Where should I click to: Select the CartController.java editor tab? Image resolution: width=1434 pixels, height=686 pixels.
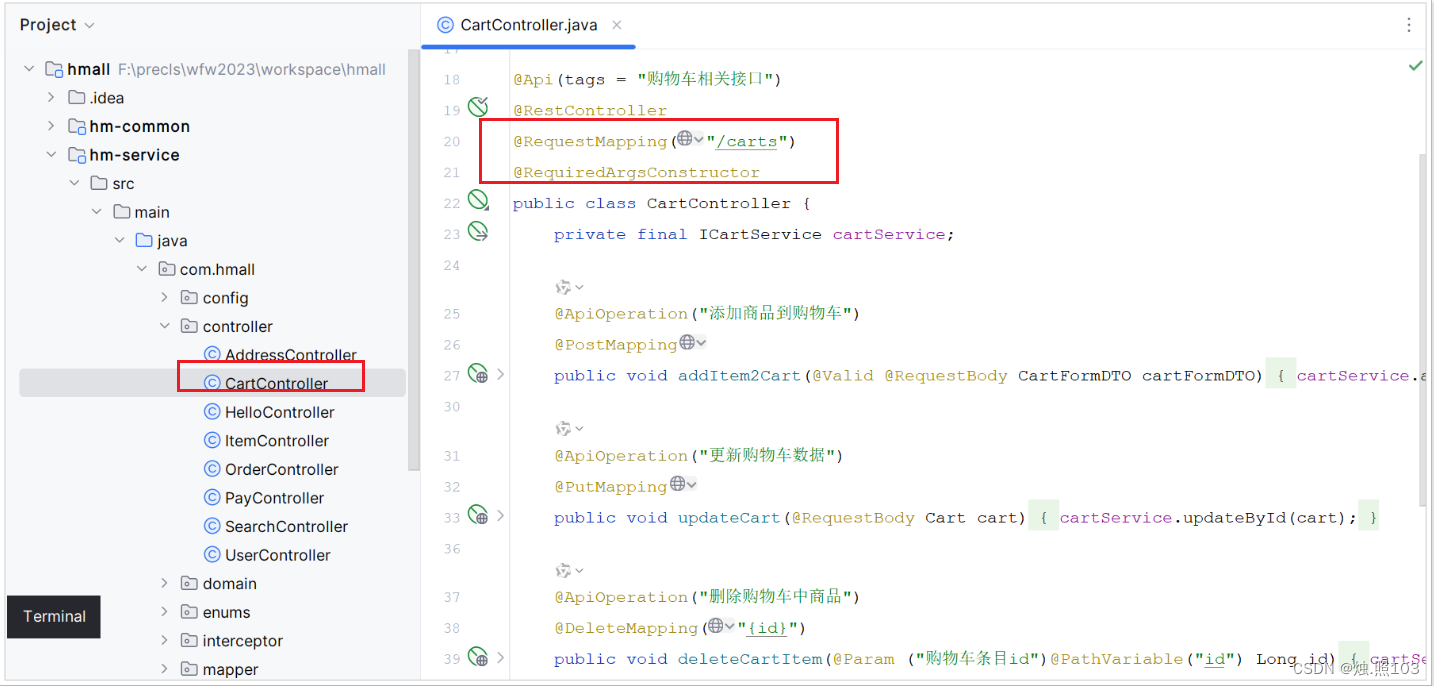click(x=529, y=25)
